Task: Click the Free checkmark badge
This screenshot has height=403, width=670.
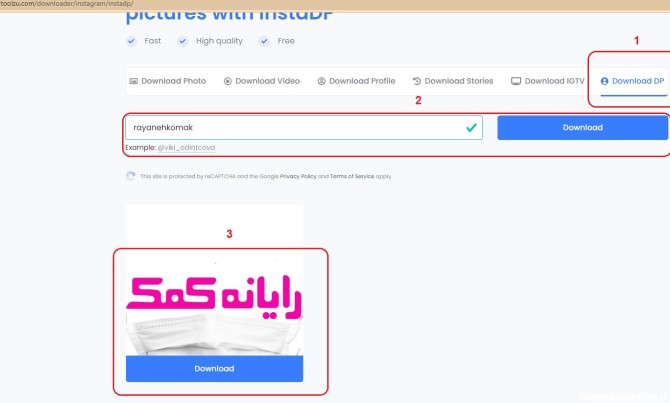Action: tap(264, 41)
